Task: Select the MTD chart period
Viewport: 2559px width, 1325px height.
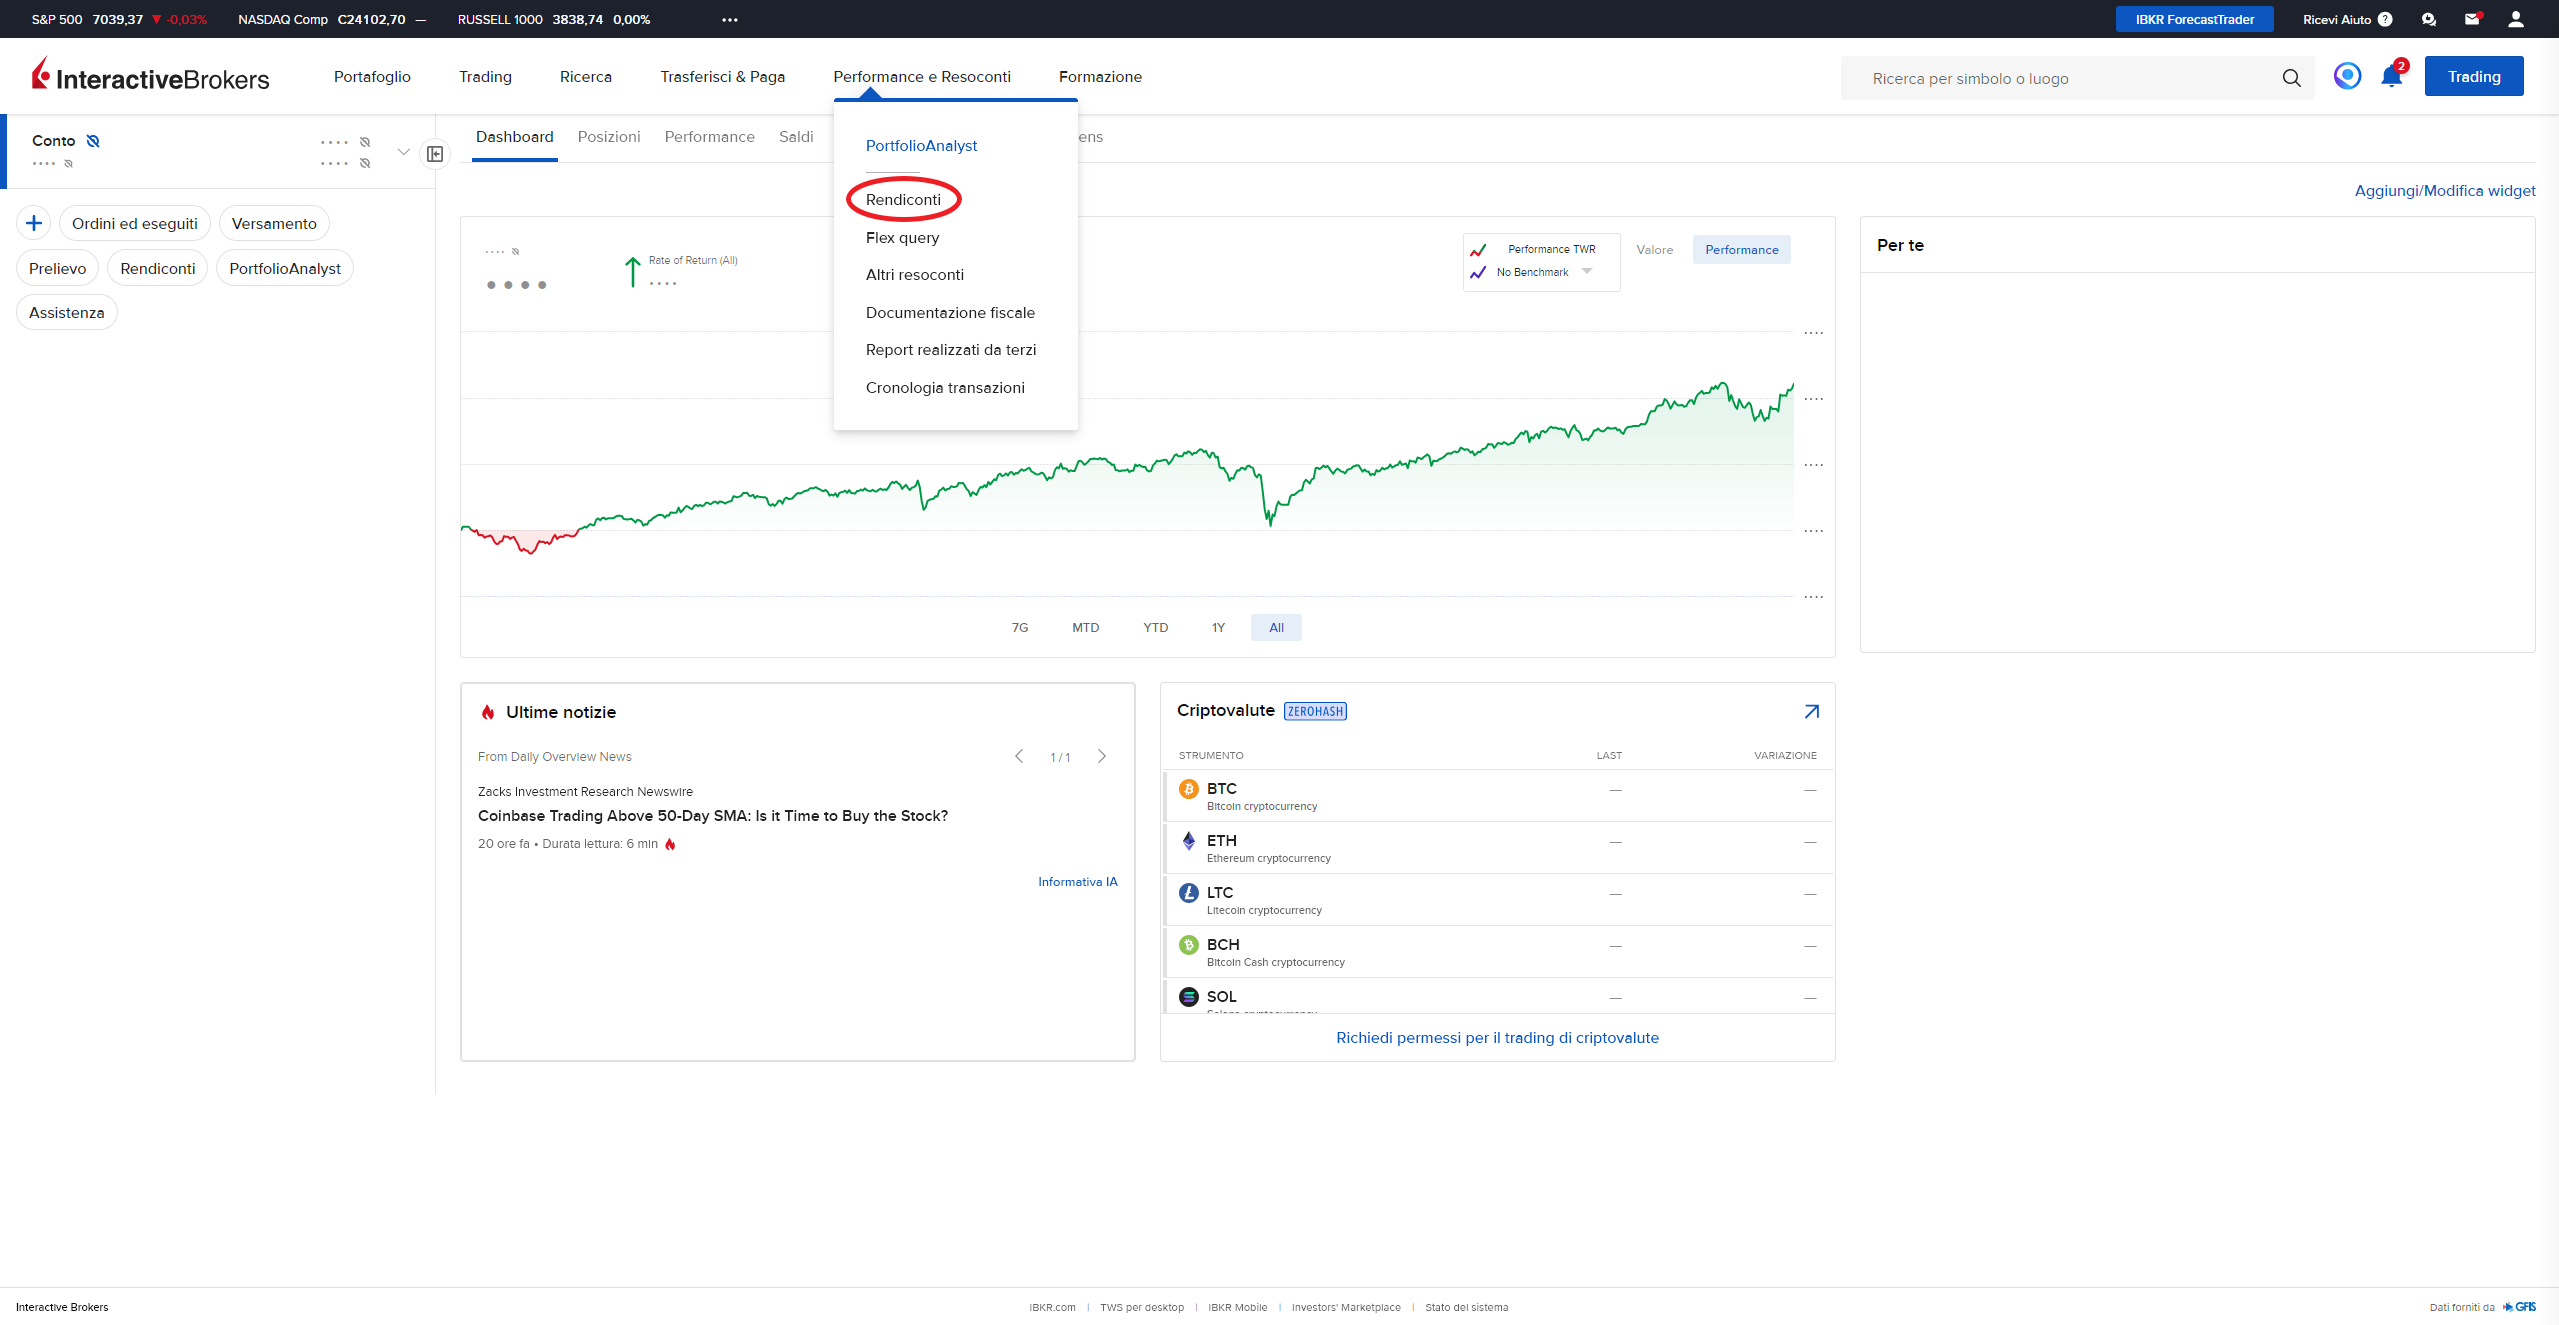Action: (x=1085, y=628)
